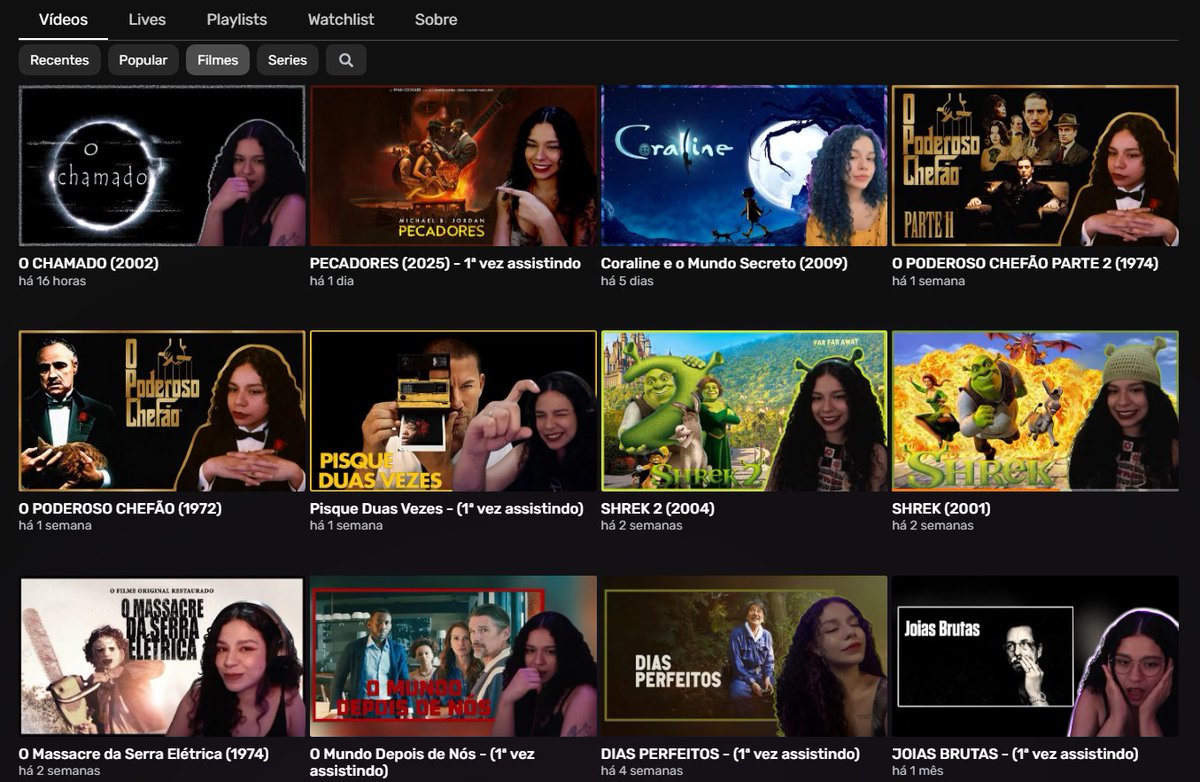
Task: Click the 'há 4 semanas' timestamp
Action: (x=642, y=771)
